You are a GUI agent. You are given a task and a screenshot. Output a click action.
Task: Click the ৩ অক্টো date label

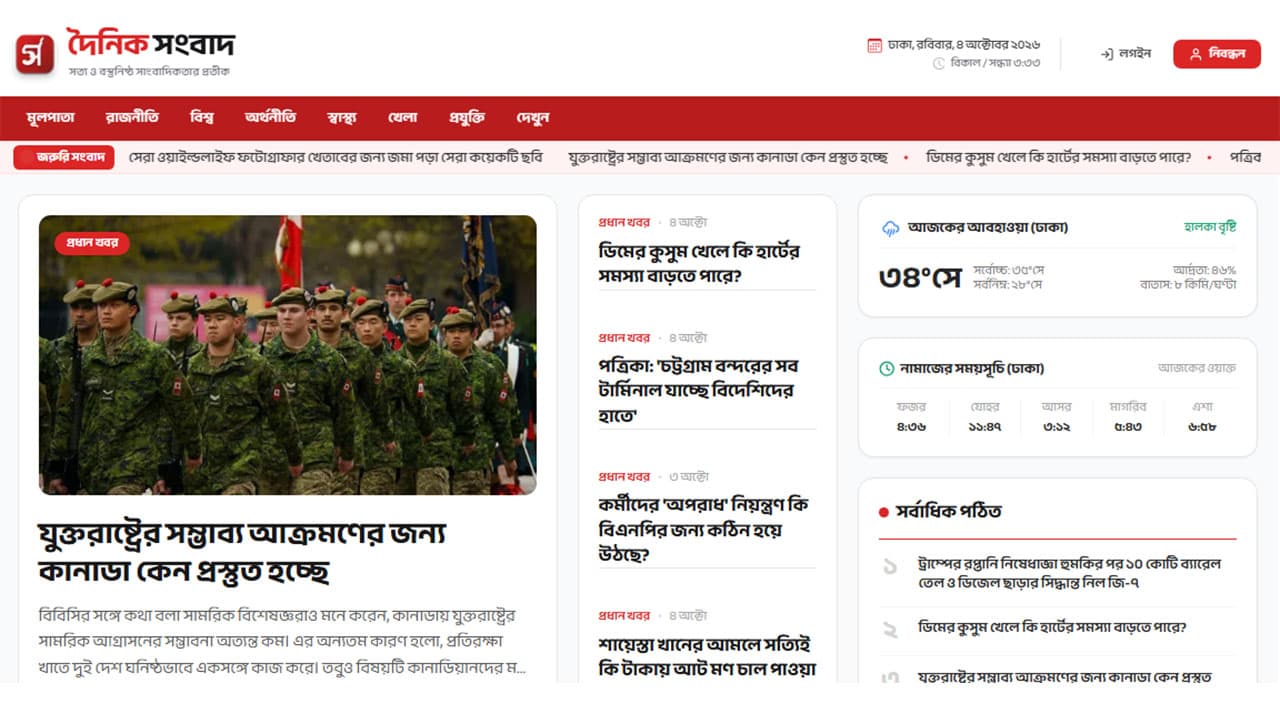(x=688, y=477)
